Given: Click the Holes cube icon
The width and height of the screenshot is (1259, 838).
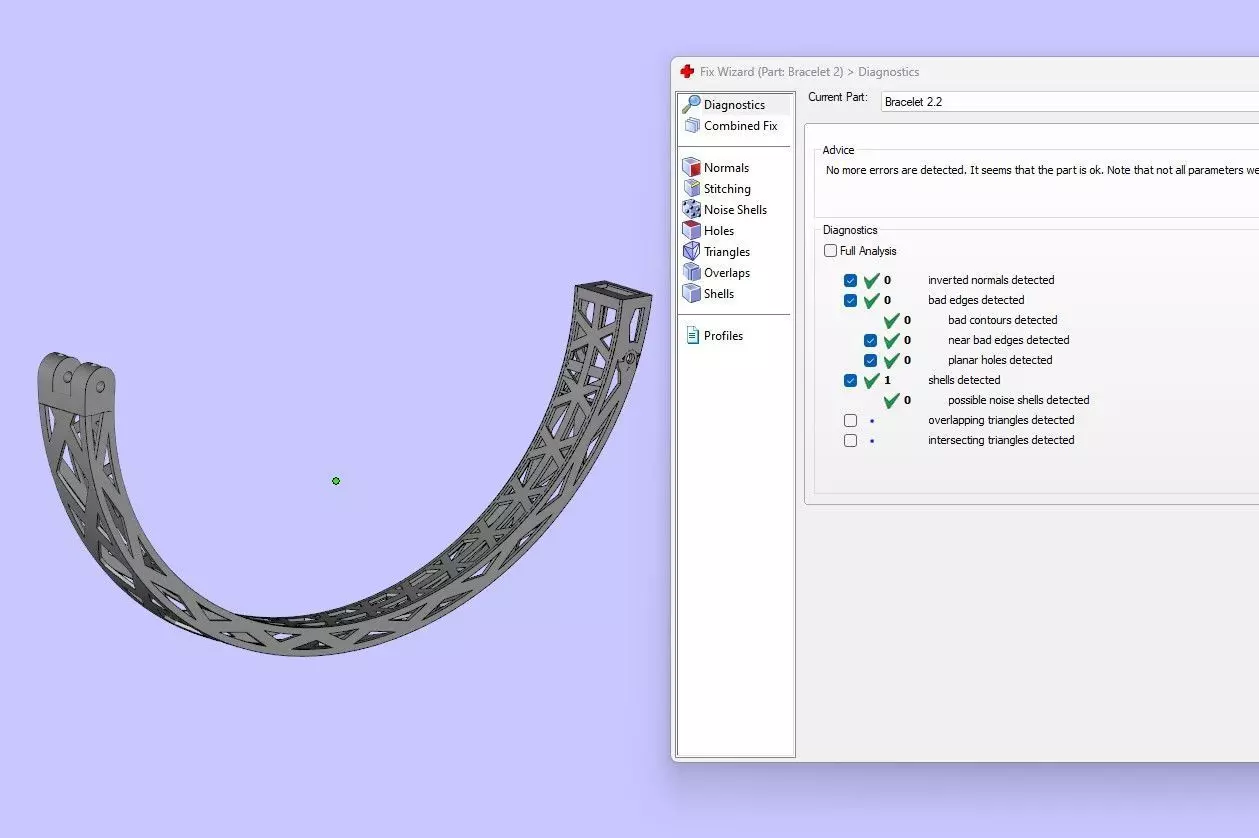Looking at the screenshot, I should click(x=691, y=230).
